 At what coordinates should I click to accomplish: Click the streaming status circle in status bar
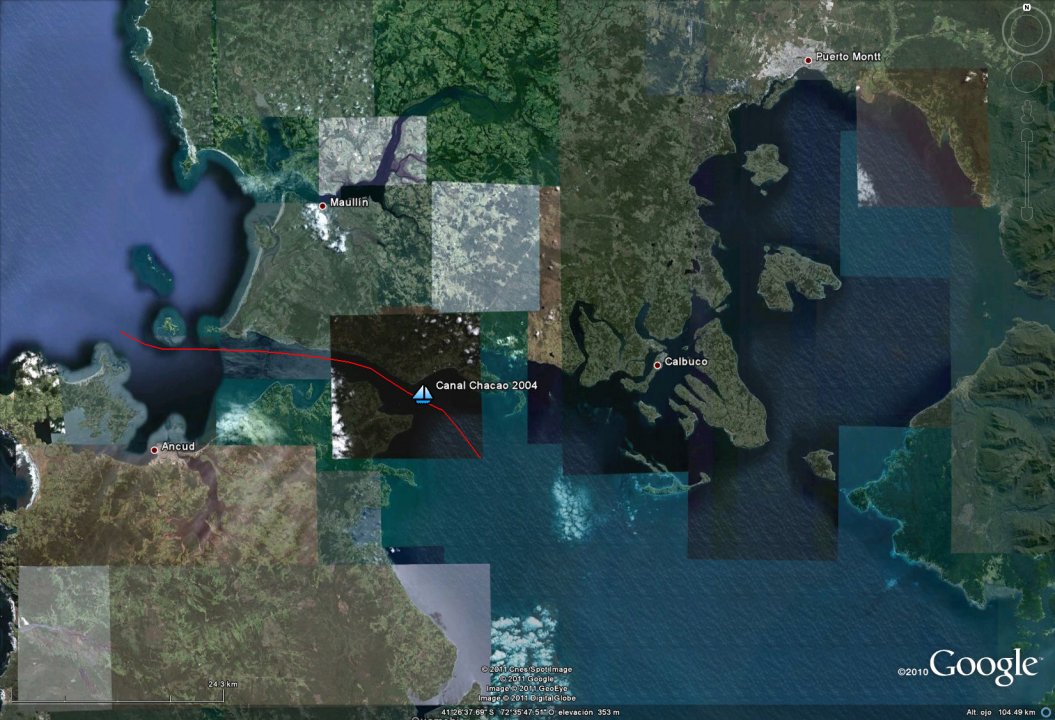click(1046, 712)
